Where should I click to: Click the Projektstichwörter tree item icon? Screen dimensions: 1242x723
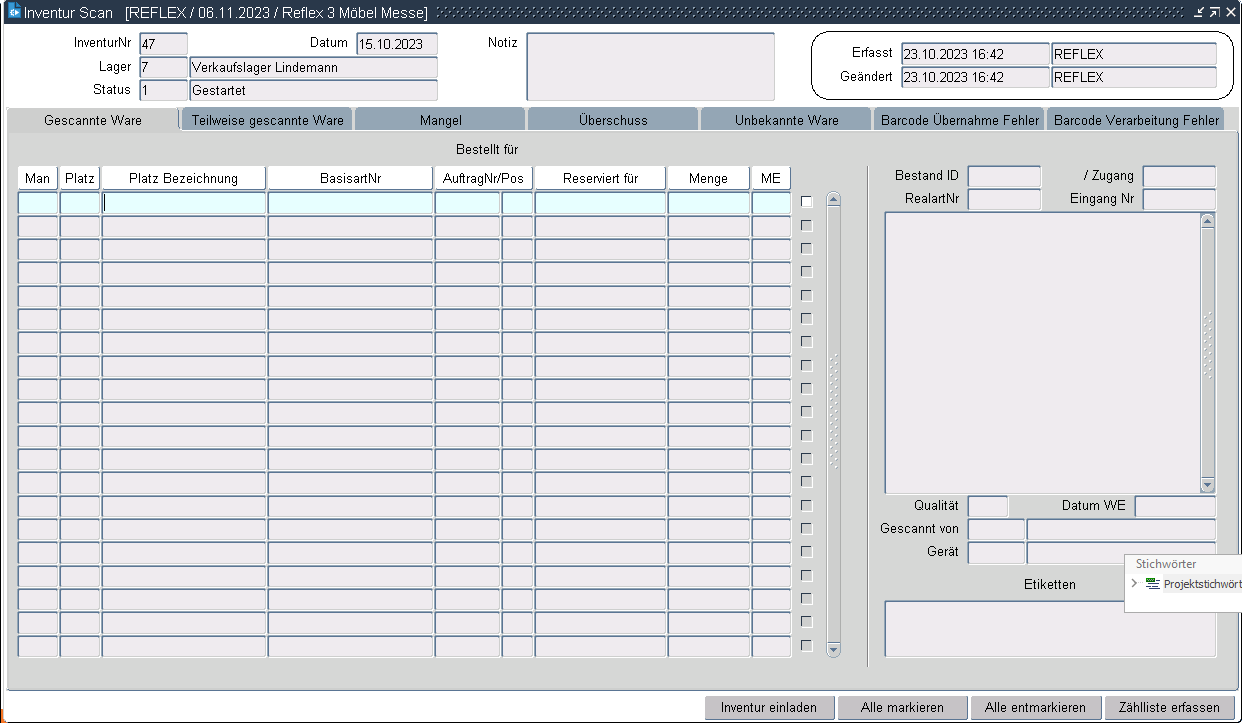[x=1152, y=584]
